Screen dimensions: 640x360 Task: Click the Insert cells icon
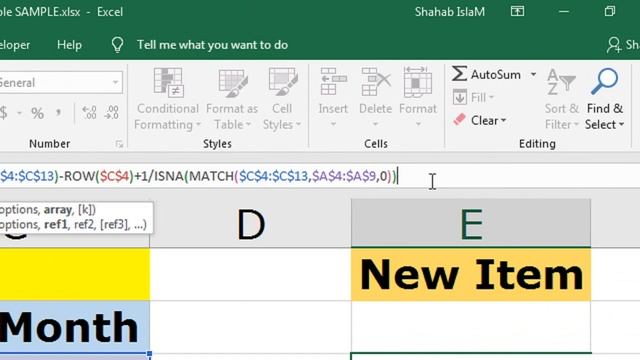[333, 82]
